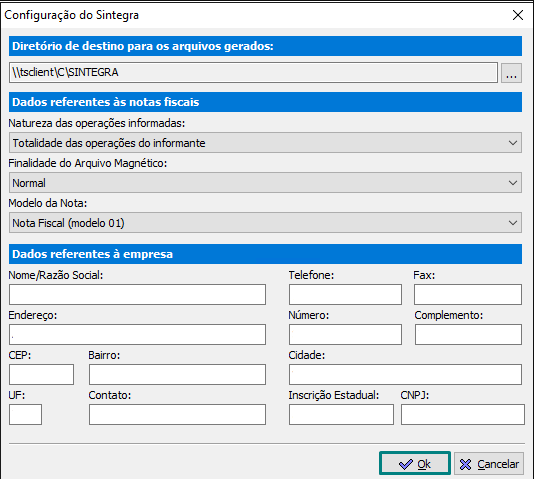
Task: Select the Complemento field
Action: pos(468,334)
